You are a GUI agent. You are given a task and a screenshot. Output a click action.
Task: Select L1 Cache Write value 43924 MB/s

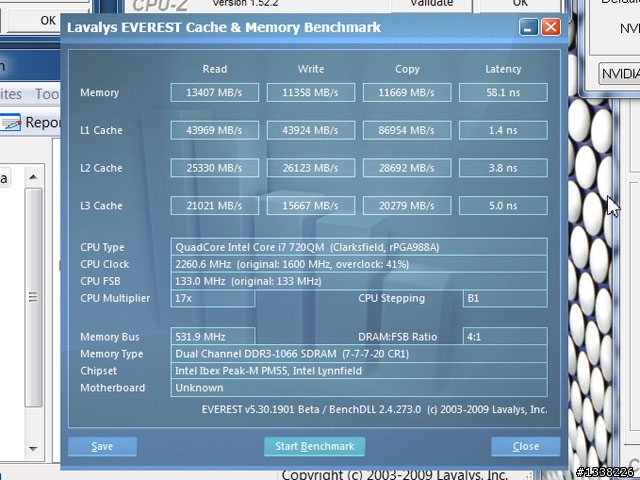311,130
